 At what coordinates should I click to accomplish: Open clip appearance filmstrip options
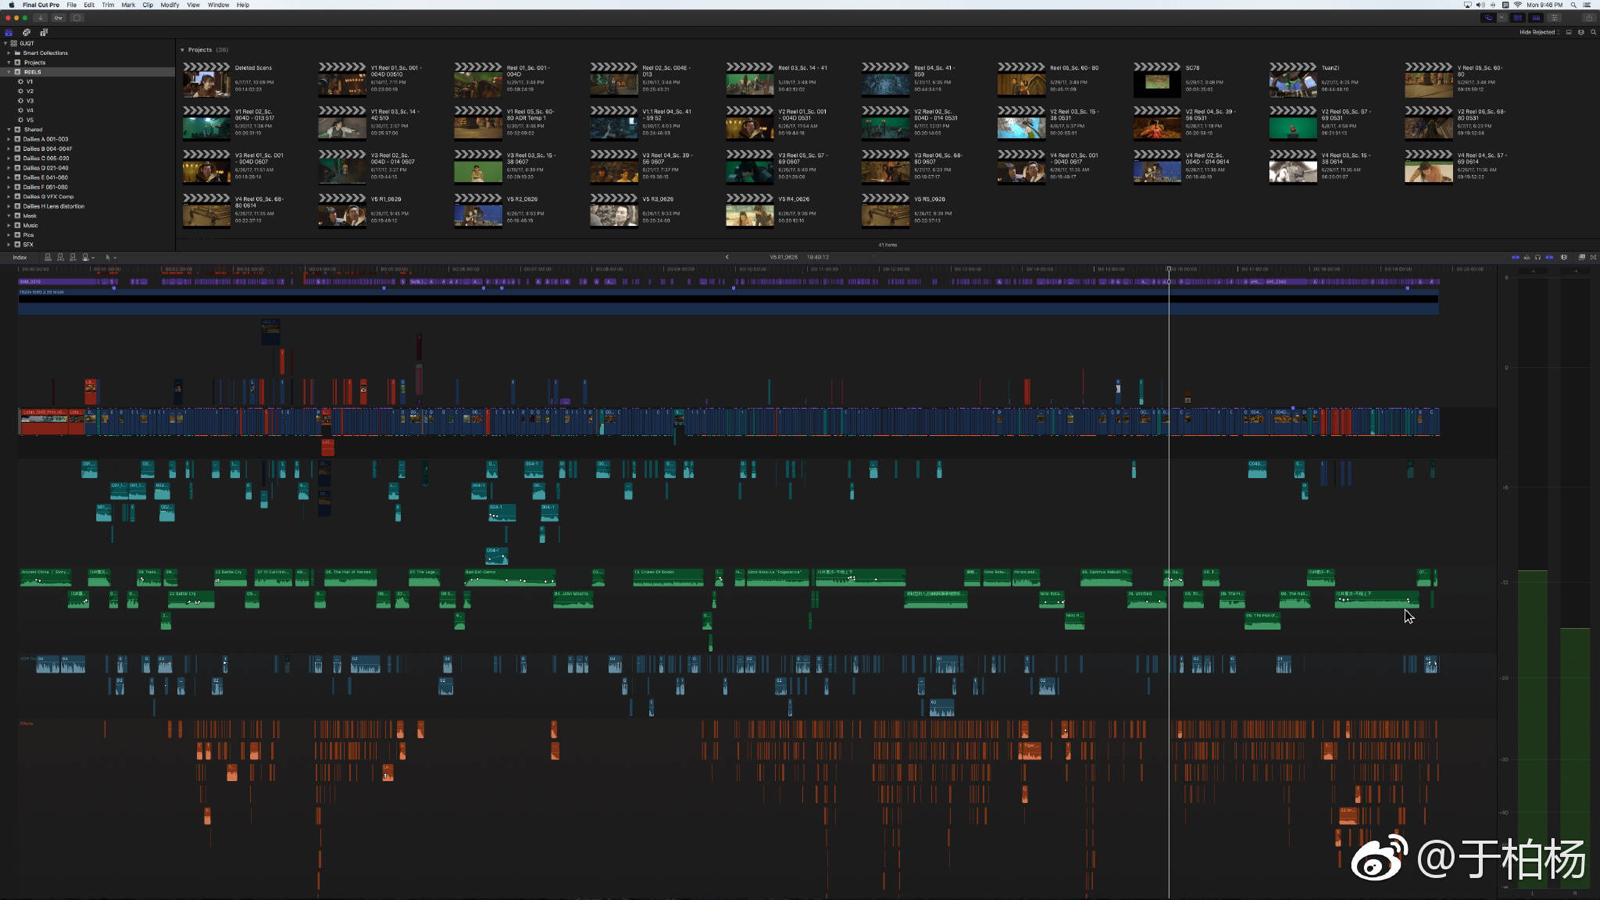pyautogui.click(x=1569, y=32)
